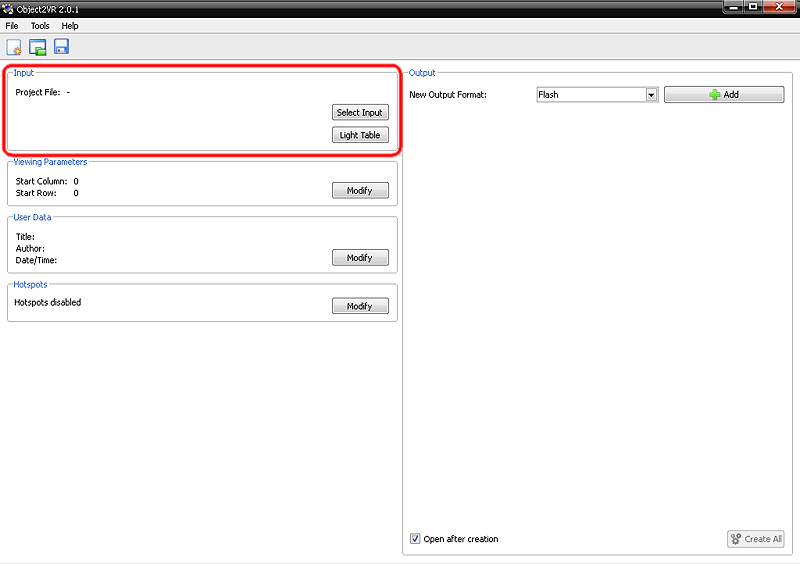Click the Start Column value

pos(76,181)
